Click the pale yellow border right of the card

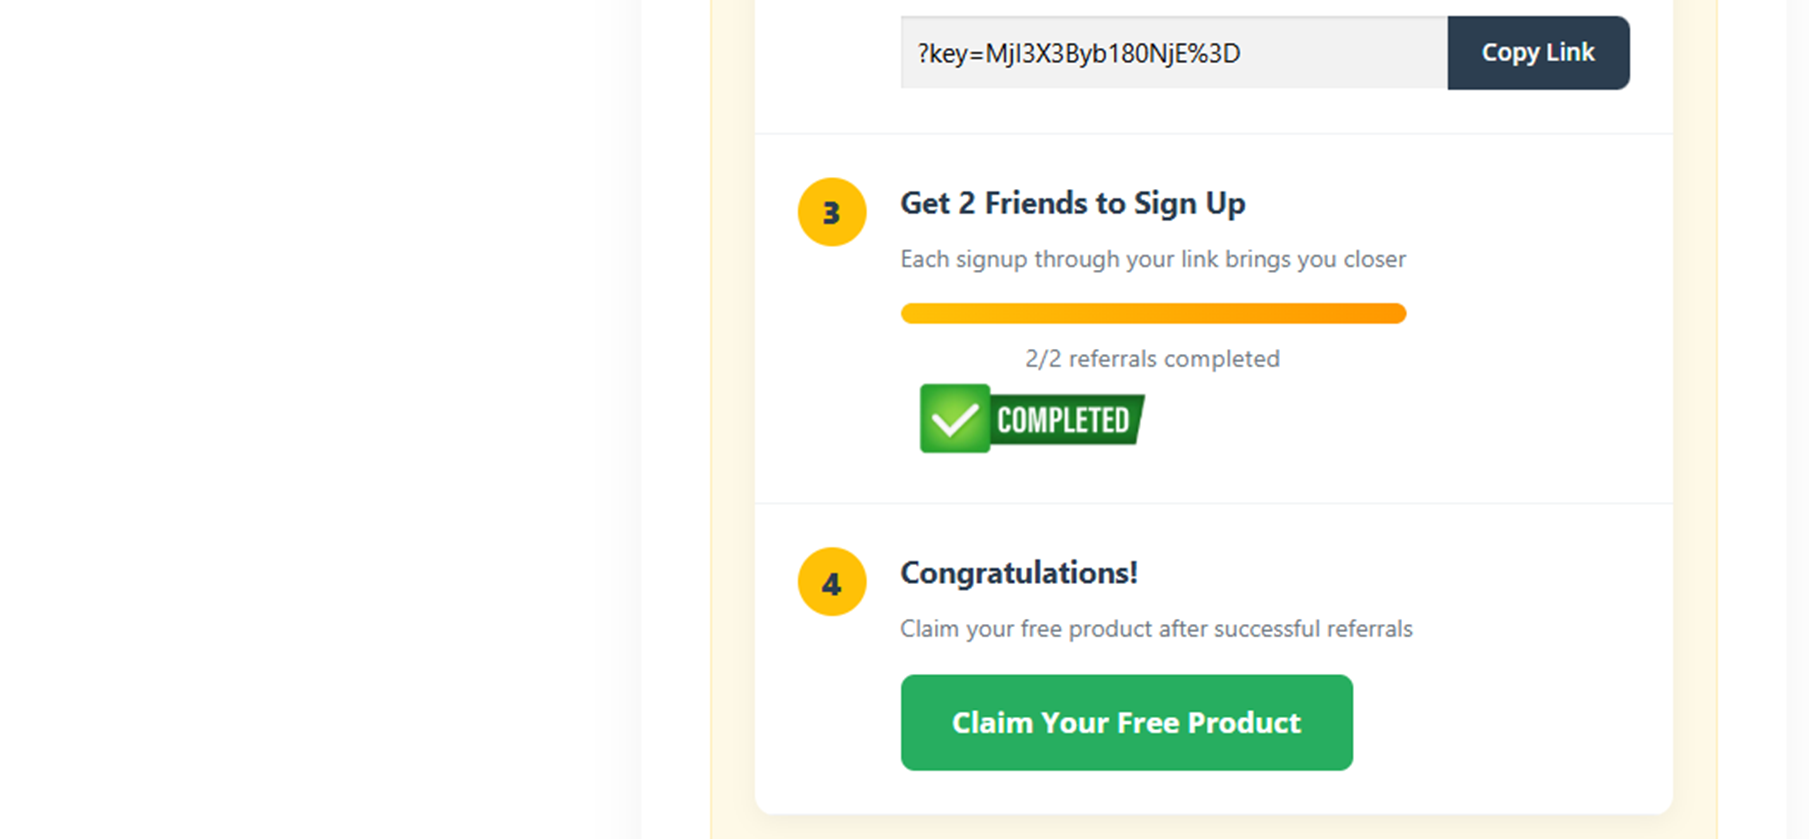tap(1694, 400)
